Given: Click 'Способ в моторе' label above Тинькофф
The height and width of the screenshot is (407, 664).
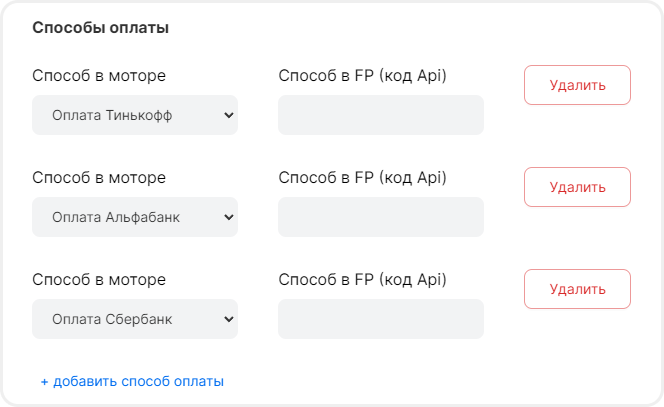Looking at the screenshot, I should (x=99, y=75).
